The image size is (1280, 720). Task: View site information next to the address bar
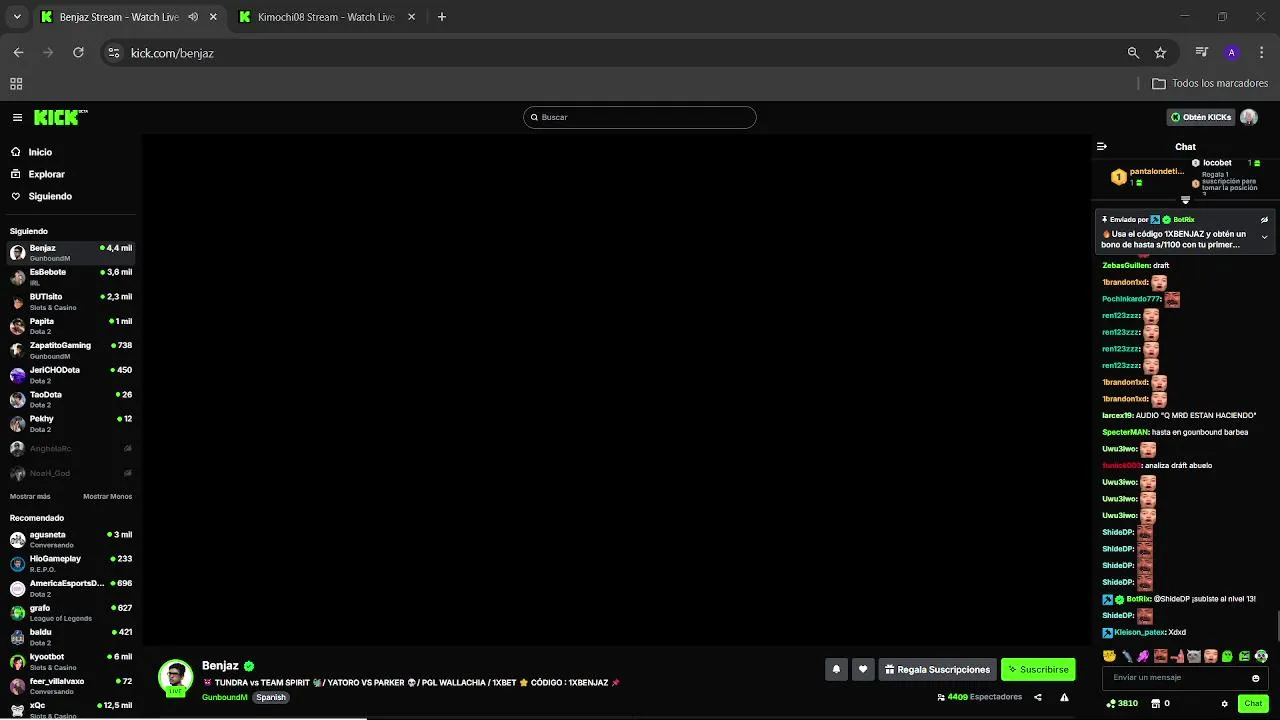(x=114, y=53)
